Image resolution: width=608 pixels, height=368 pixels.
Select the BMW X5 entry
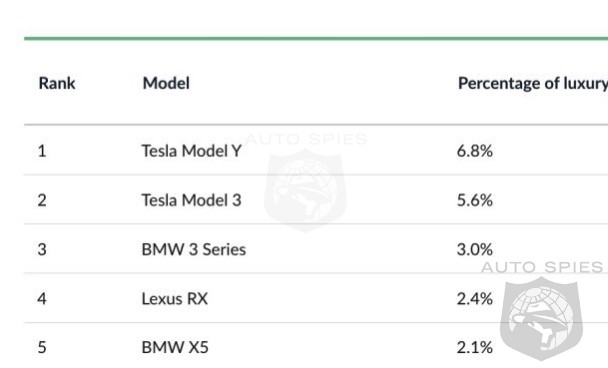click(x=175, y=347)
